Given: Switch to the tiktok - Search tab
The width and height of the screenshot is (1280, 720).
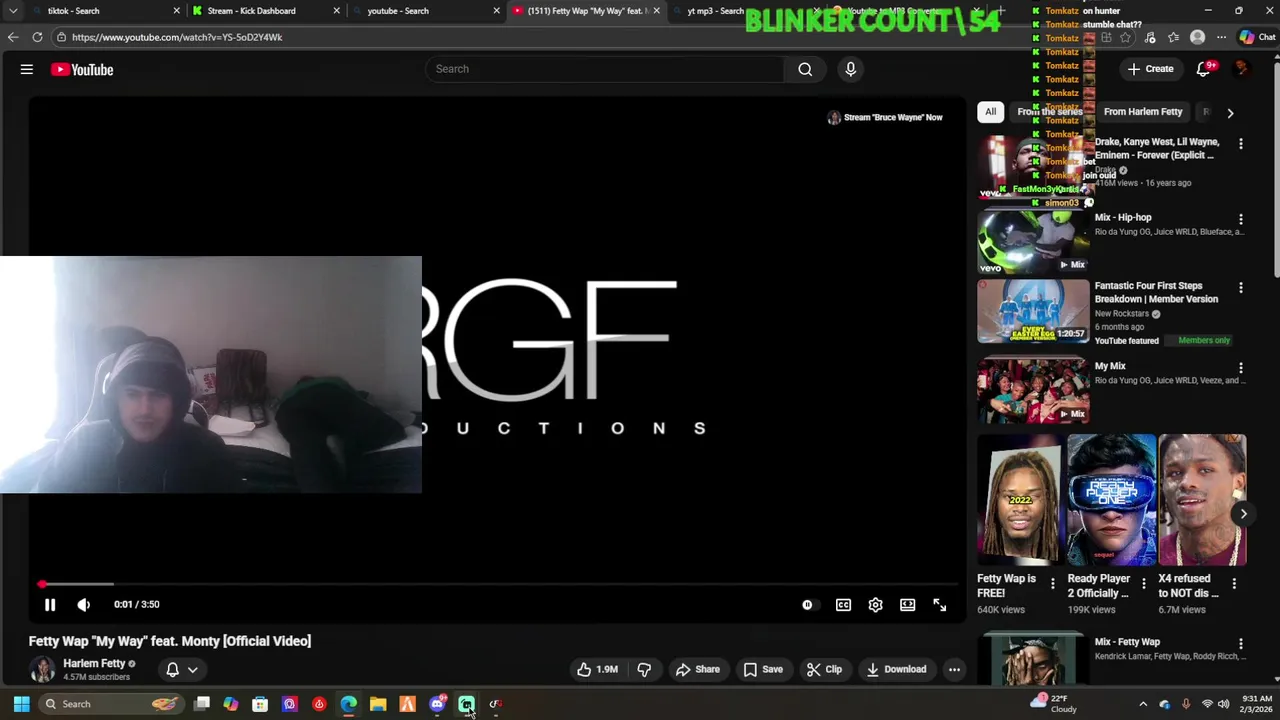Looking at the screenshot, I should click(x=108, y=11).
